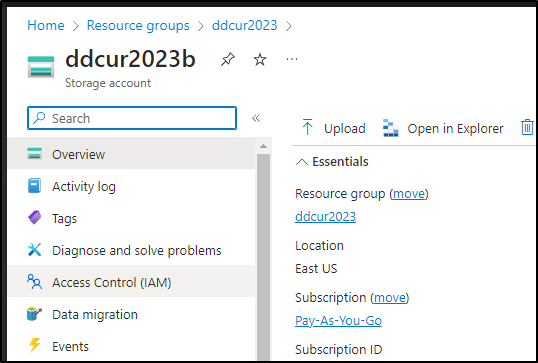Mark ddcur2023b as favorite with the star
Viewport: 538px width, 363px height.
[260, 59]
